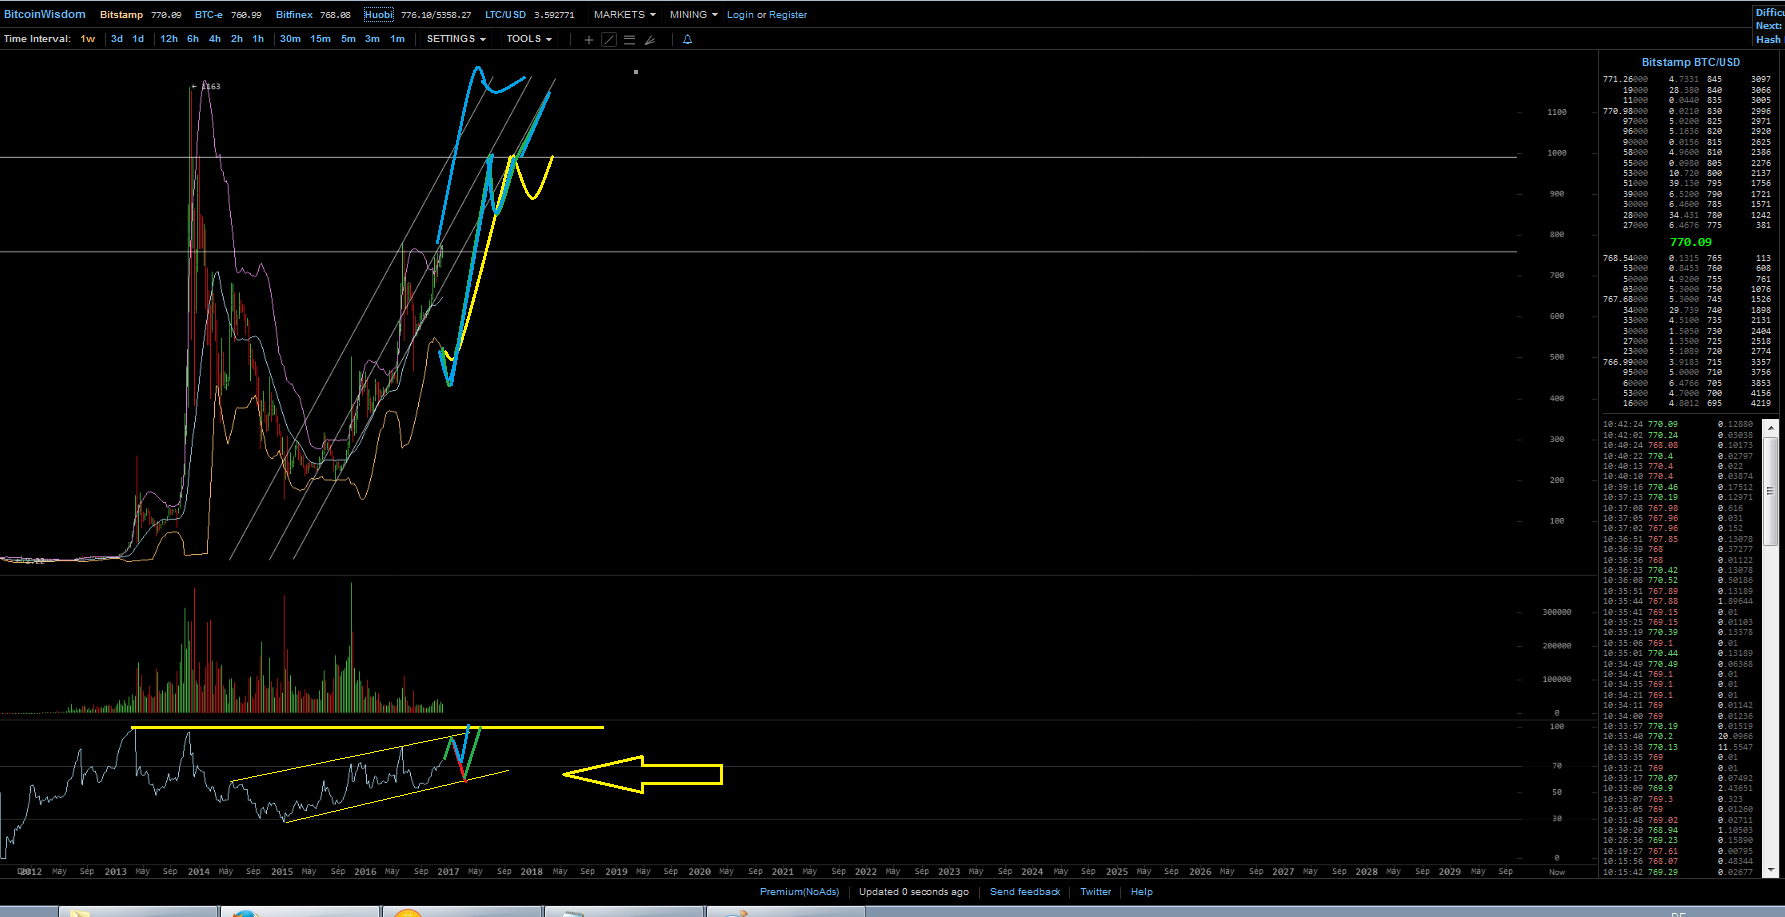
Task: Click the Hash rate stats label
Action: click(1768, 40)
